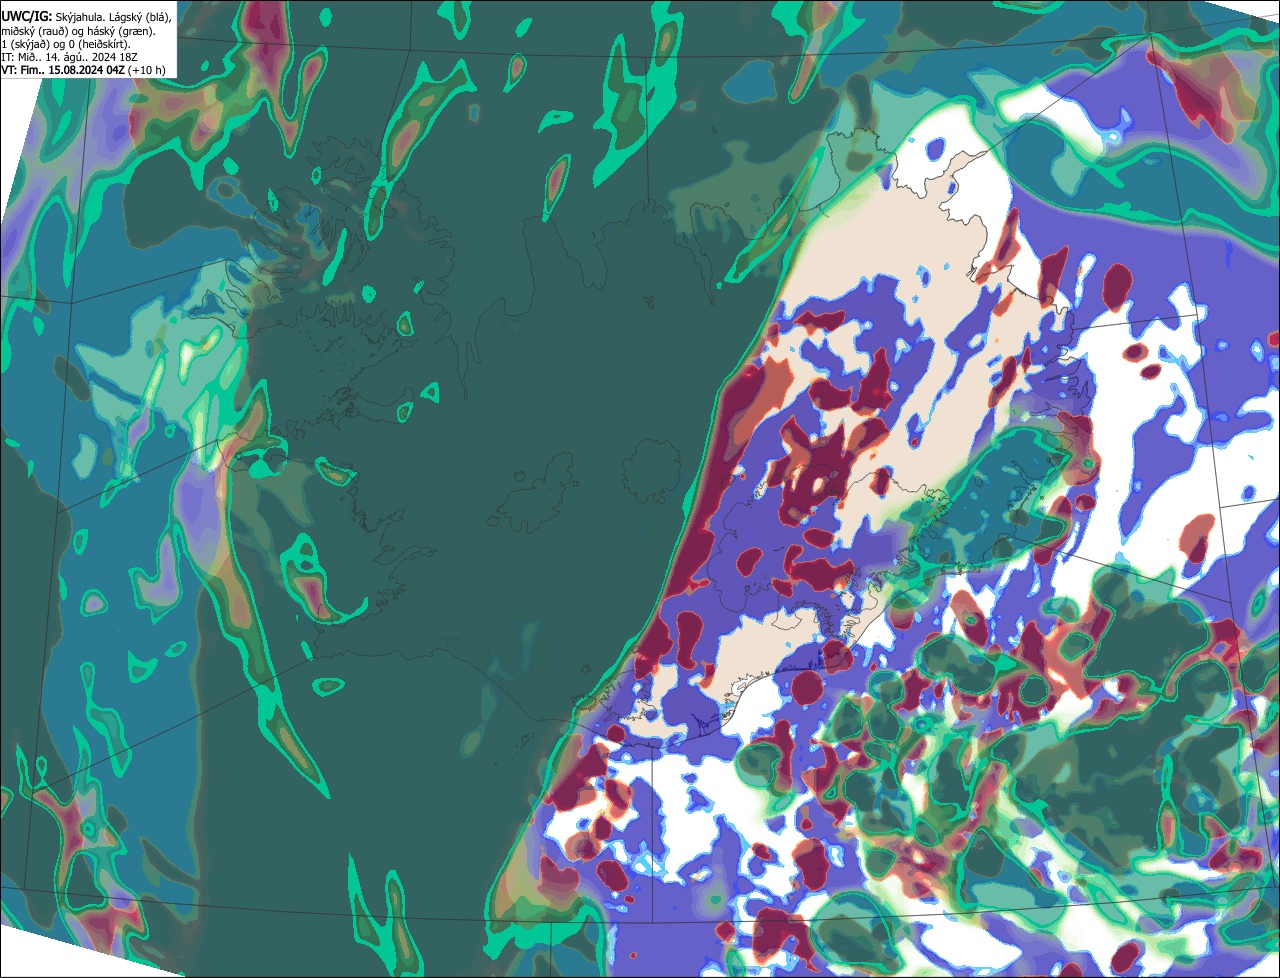Click the "(+10 h)" forecast offset text

(x=147, y=70)
